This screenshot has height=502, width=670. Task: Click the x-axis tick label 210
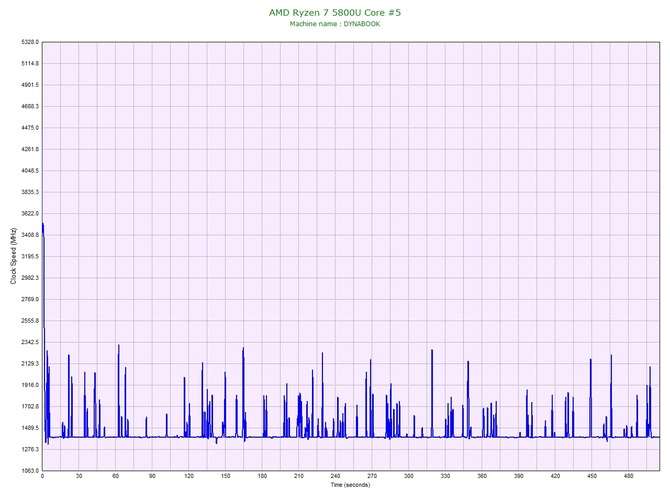pyautogui.click(x=299, y=476)
